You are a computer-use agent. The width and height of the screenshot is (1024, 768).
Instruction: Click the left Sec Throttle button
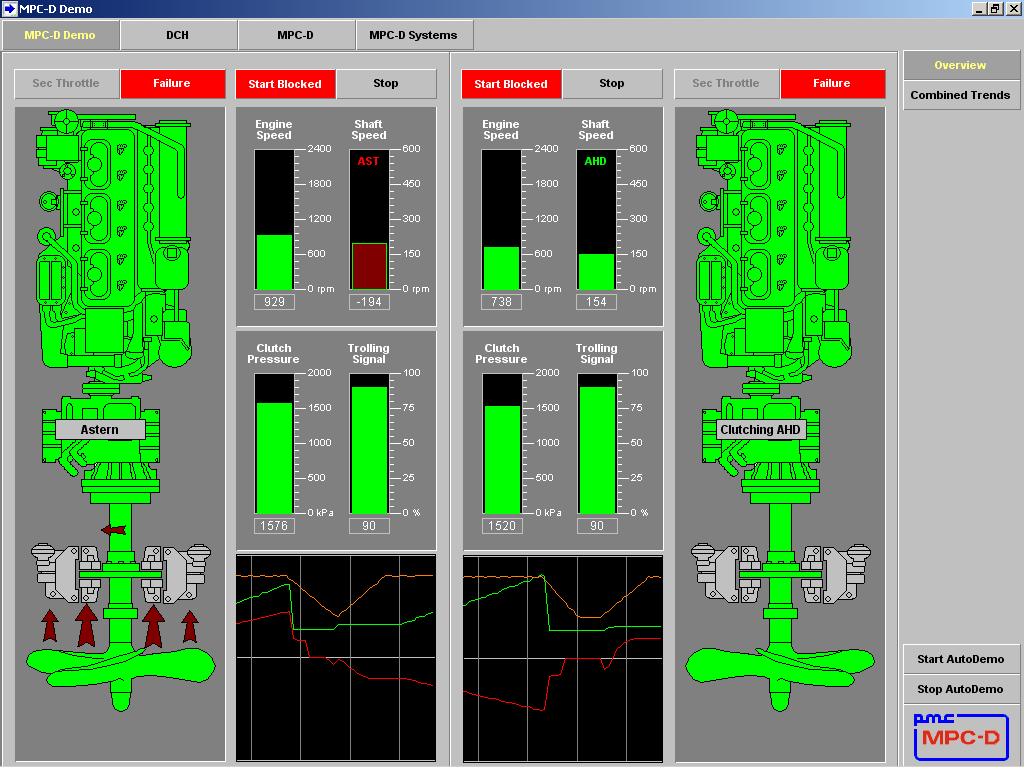click(66, 84)
